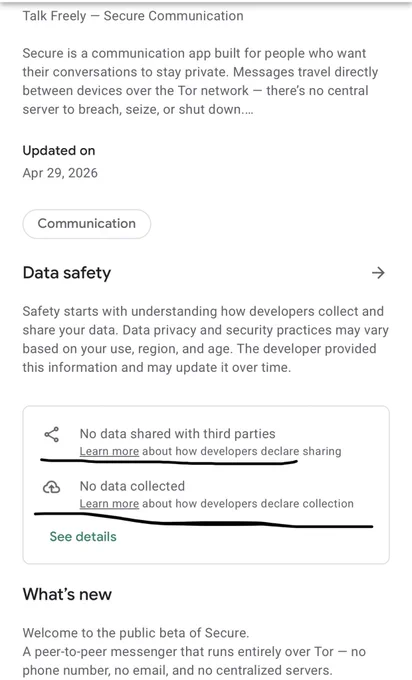Tap the about how developers declare collection text
This screenshot has width=412, height=680.
248,504
